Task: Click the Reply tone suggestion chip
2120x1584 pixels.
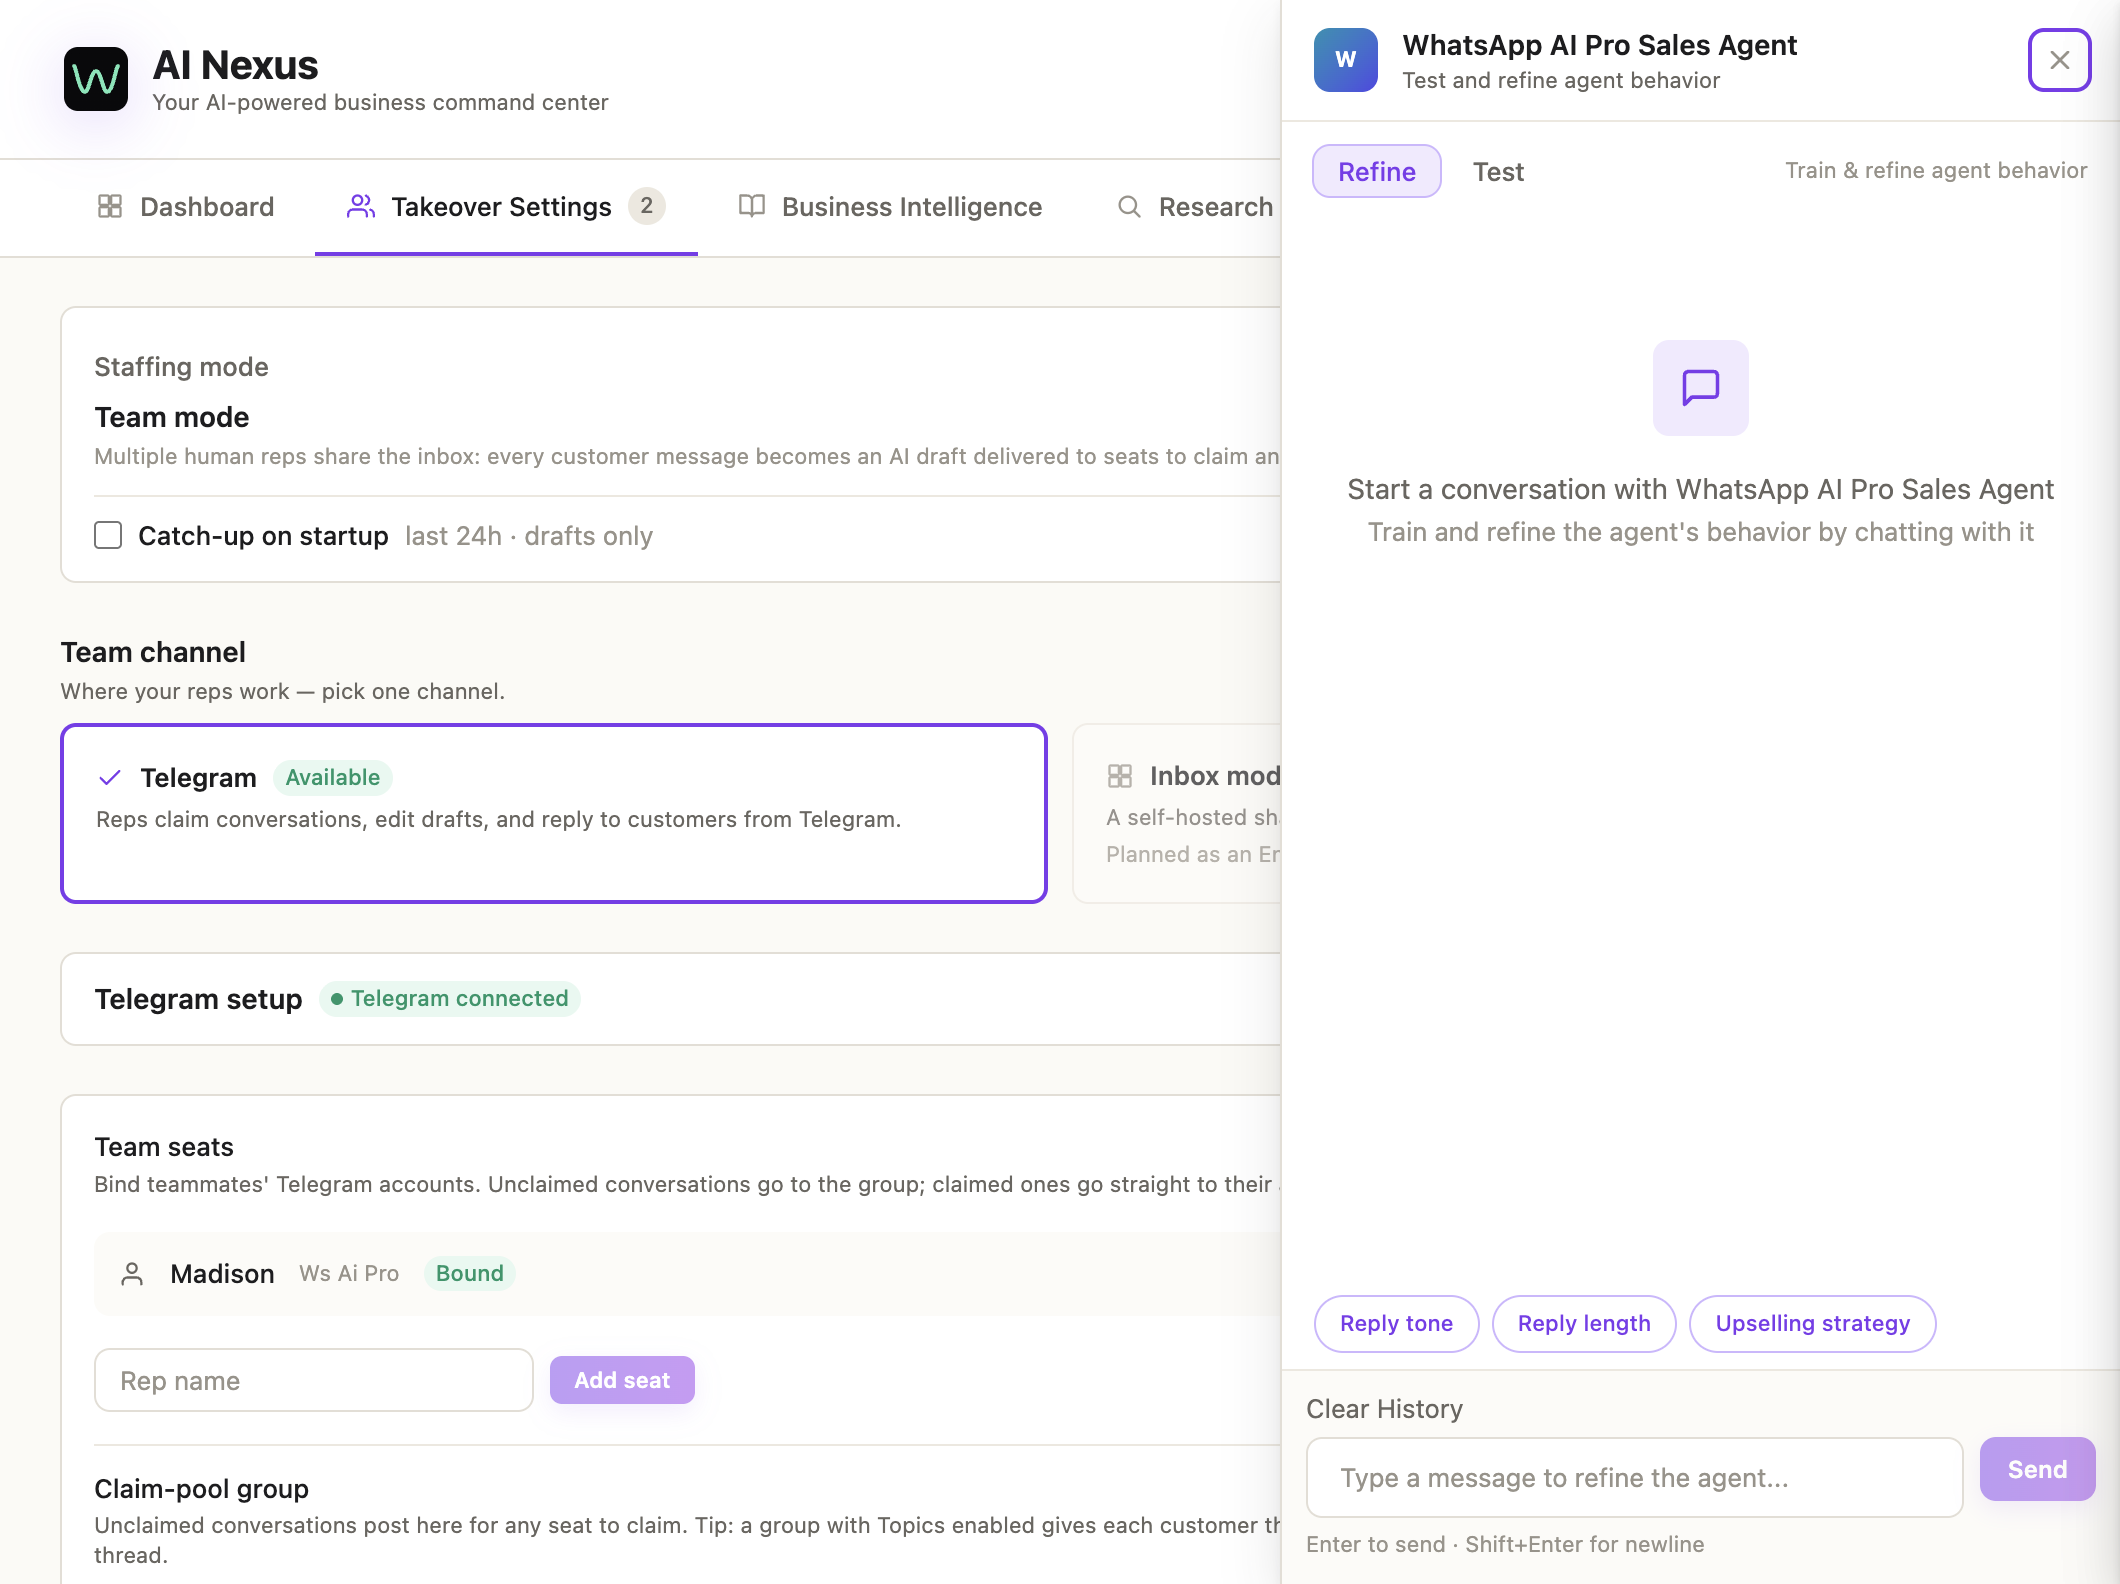Action: 1396,1323
